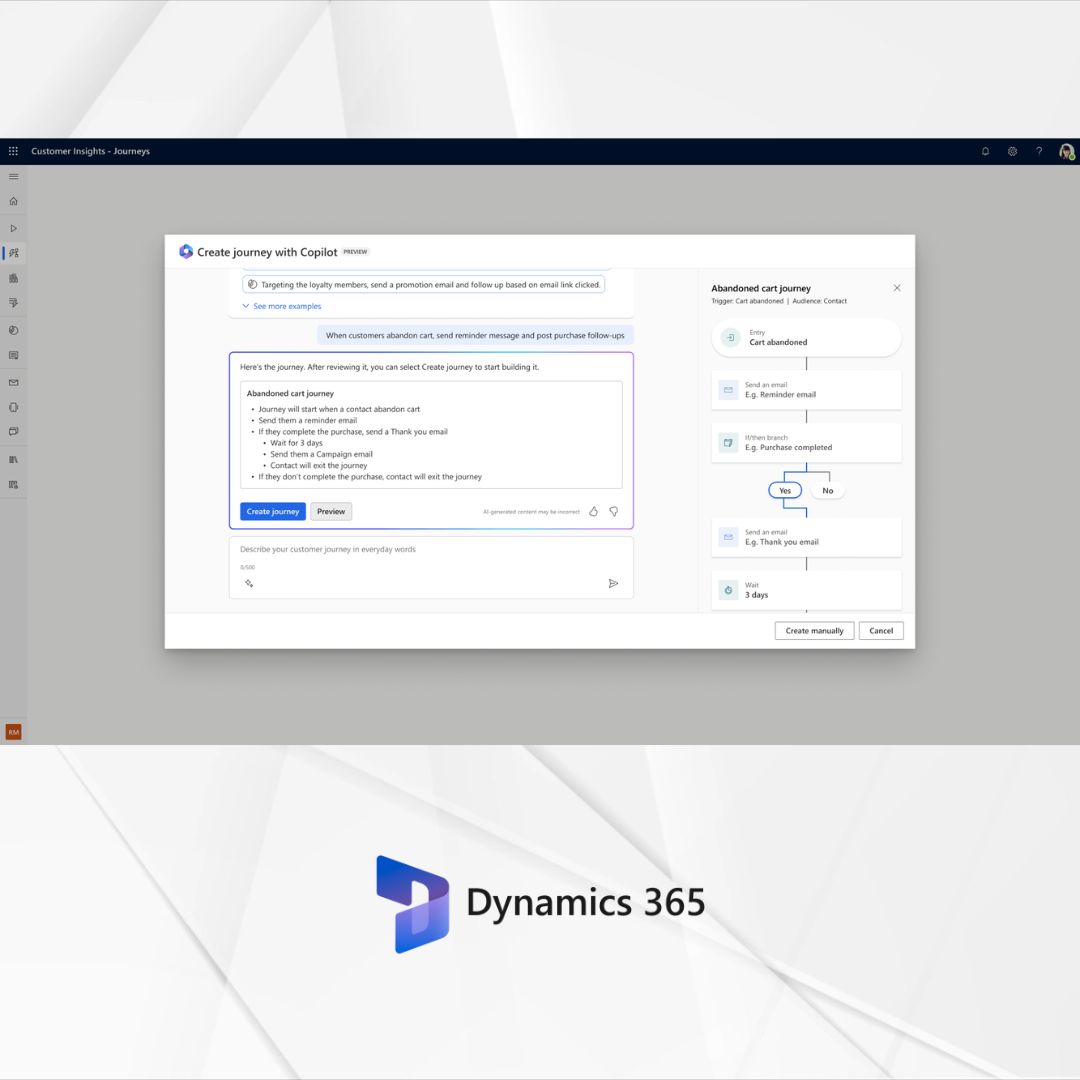The image size is (1080, 1080).
Task: Open the sidebar form list icon
Action: (x=13, y=355)
